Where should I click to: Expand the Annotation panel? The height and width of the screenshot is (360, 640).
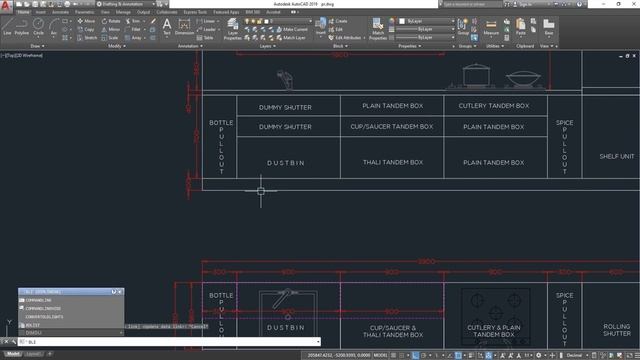coord(190,46)
